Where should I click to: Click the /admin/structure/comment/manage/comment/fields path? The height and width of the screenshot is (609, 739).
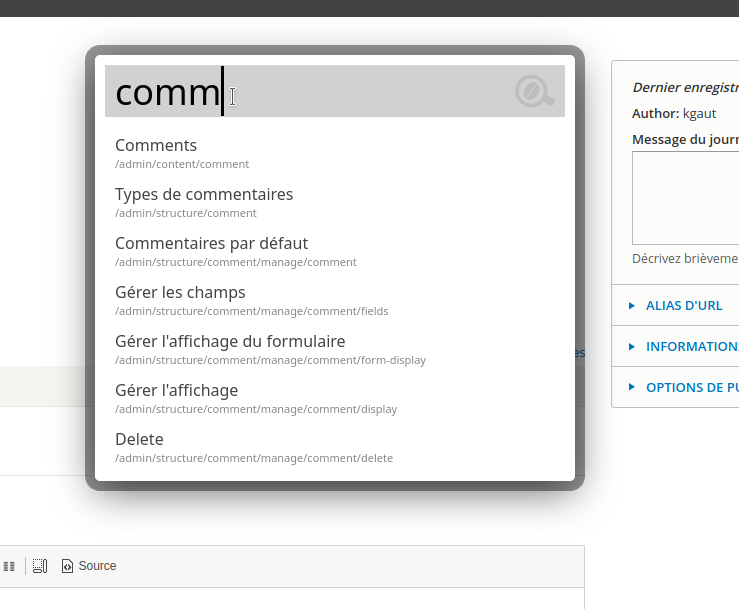coord(251,311)
